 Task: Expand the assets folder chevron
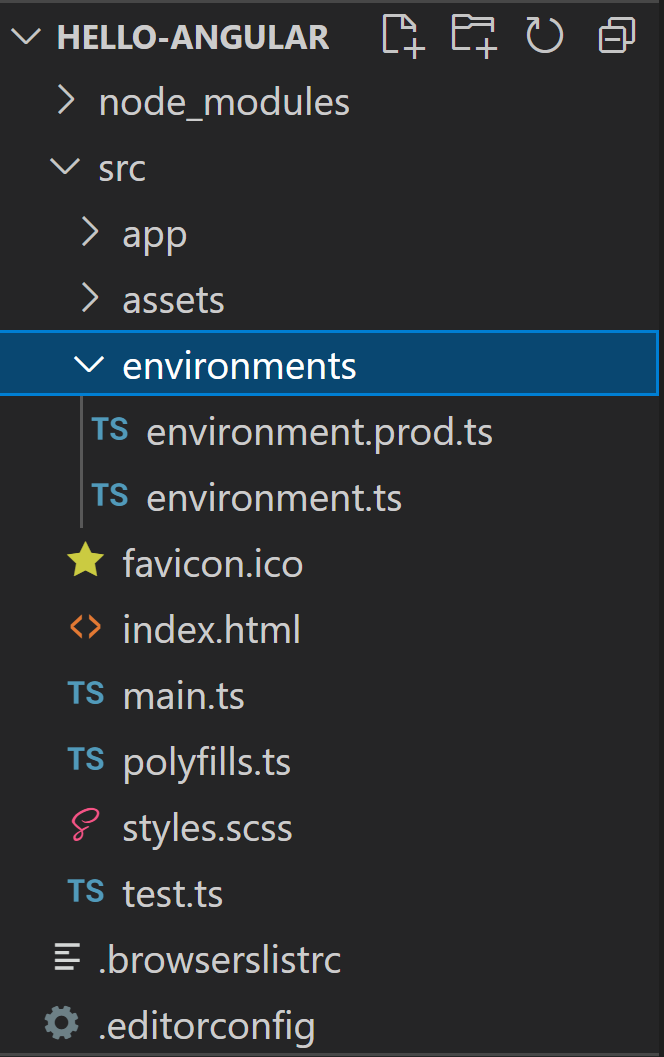click(90, 299)
